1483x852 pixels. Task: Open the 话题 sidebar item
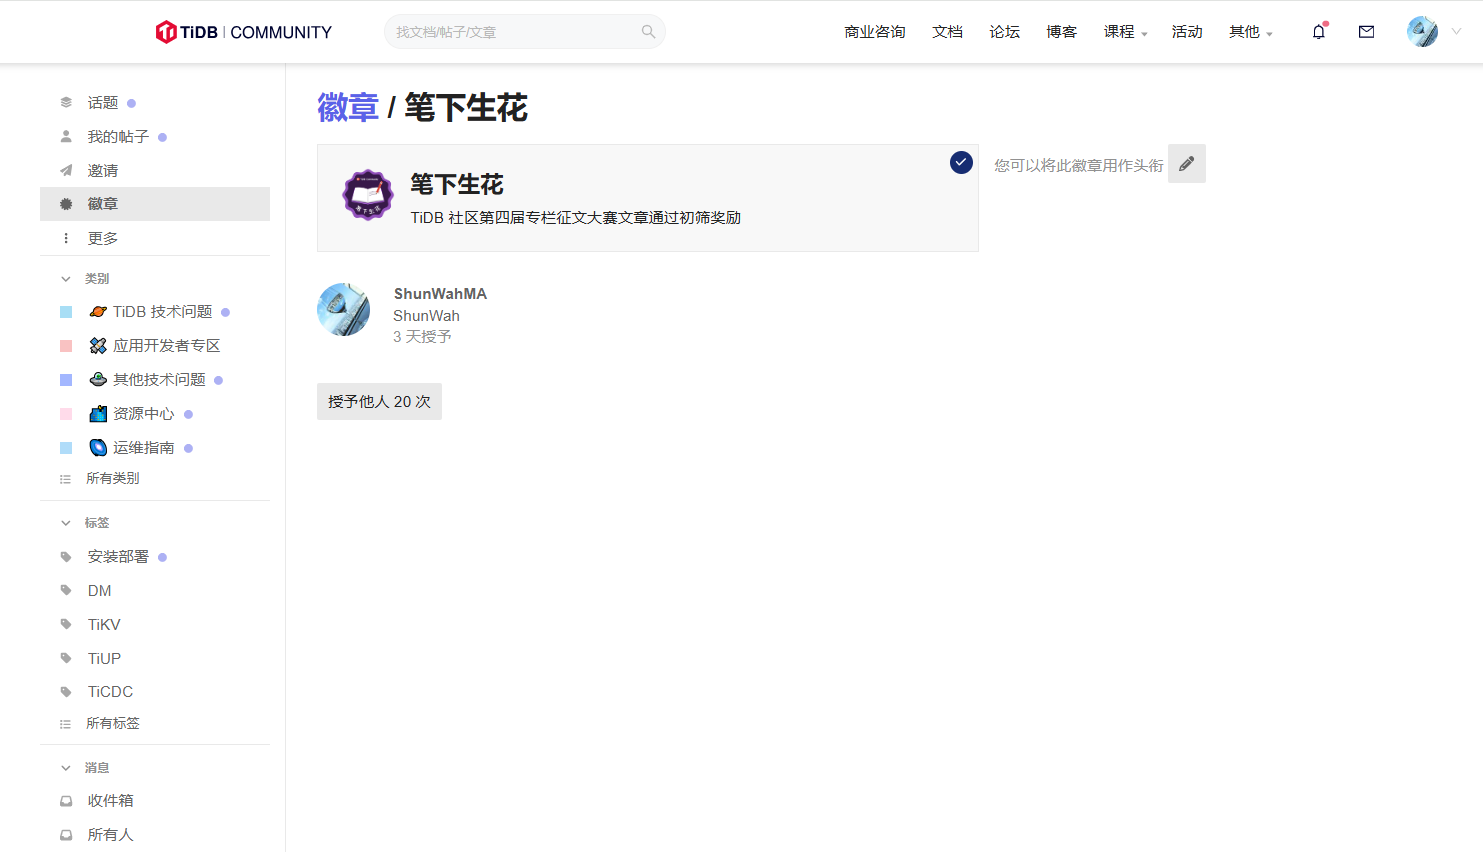pyautogui.click(x=101, y=102)
